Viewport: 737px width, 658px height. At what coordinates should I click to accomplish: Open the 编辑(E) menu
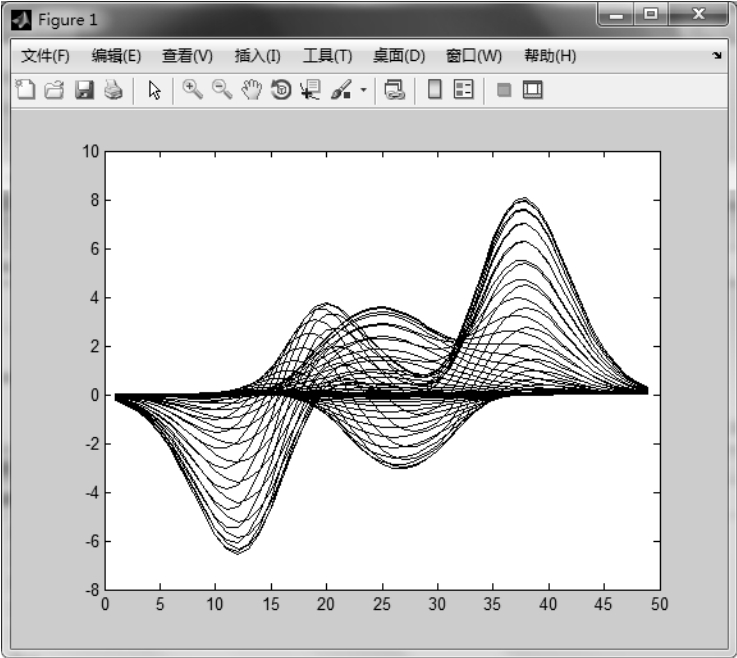(x=116, y=56)
